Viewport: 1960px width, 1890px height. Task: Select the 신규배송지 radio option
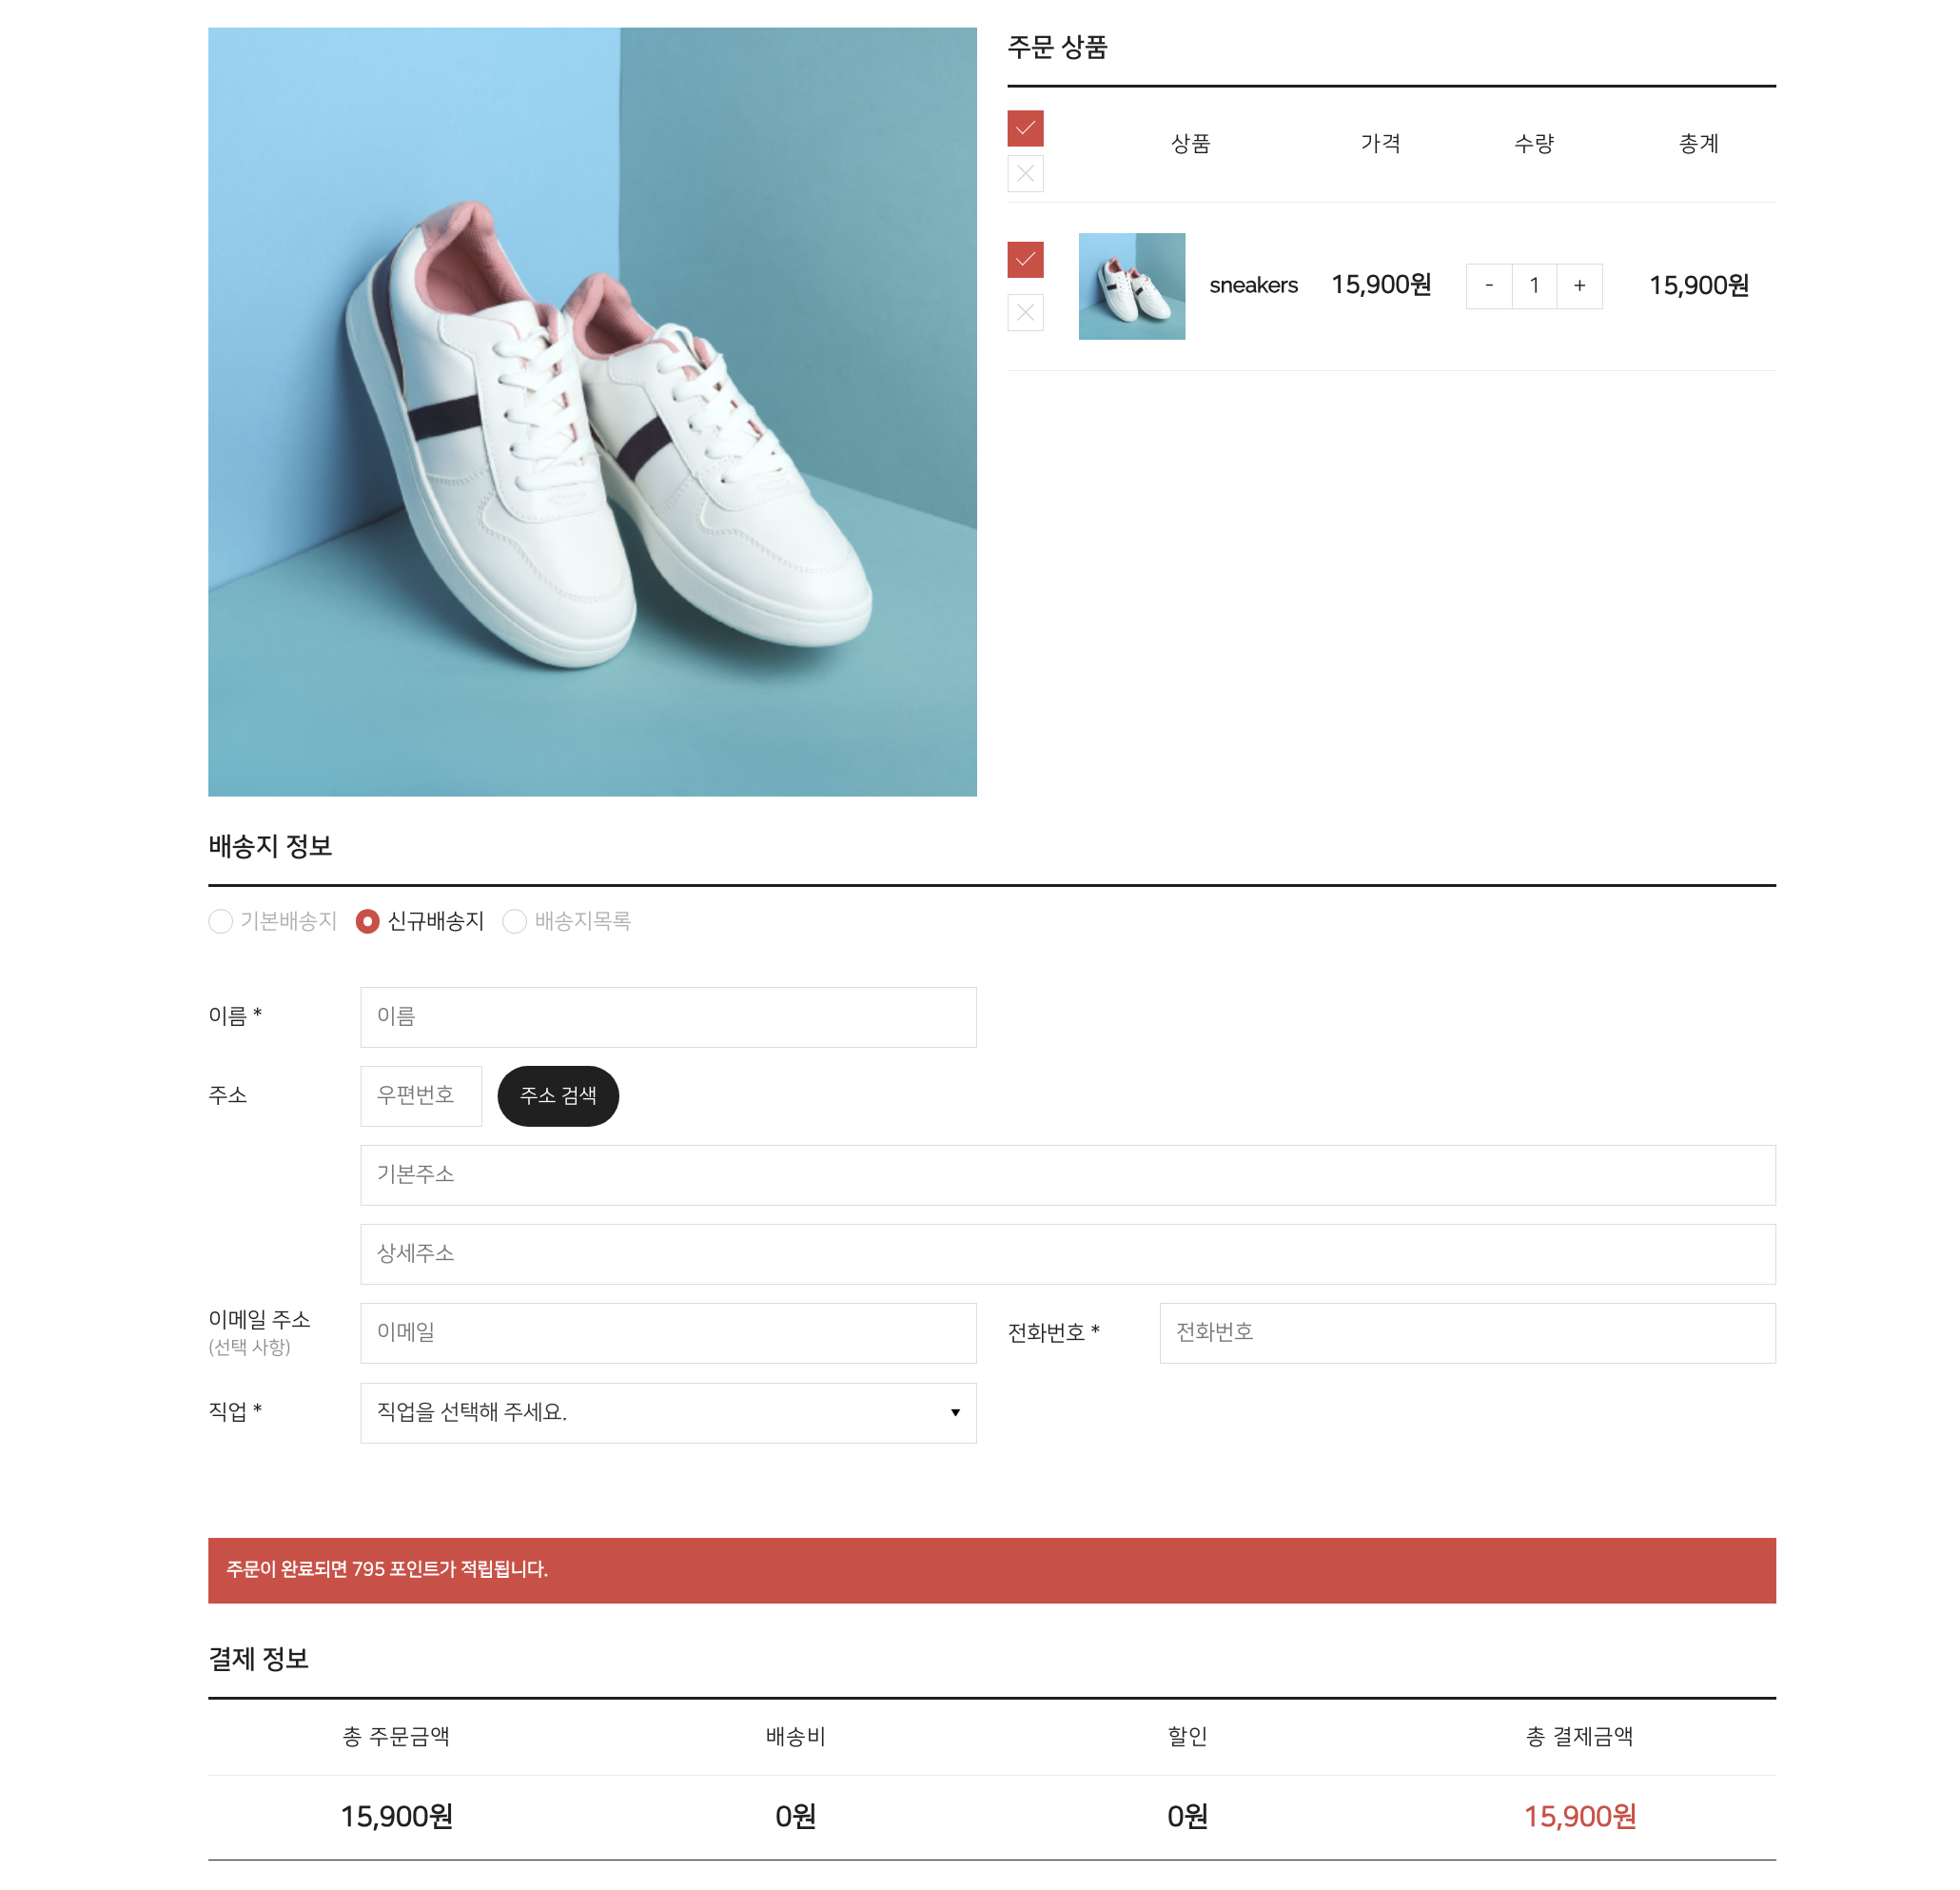[x=367, y=921]
